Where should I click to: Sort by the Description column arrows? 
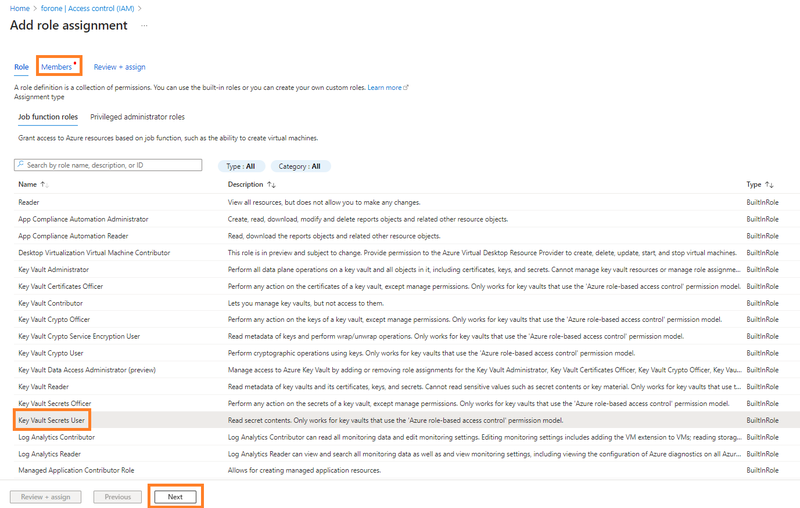[271, 185]
